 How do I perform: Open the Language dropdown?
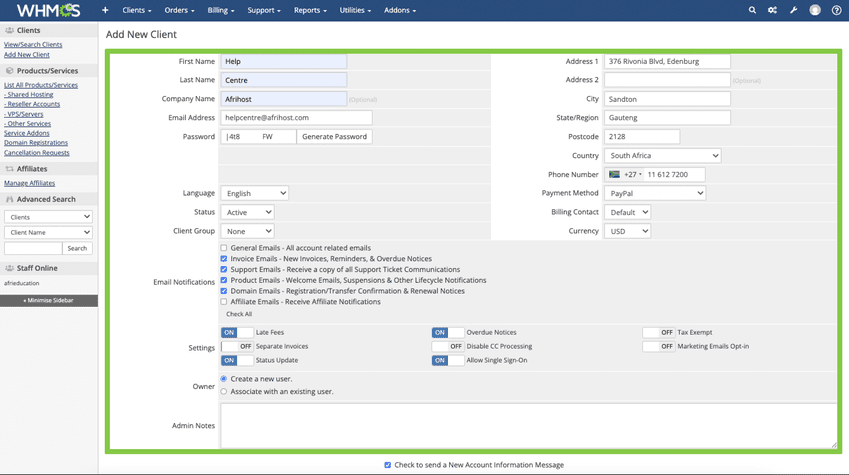[254, 193]
